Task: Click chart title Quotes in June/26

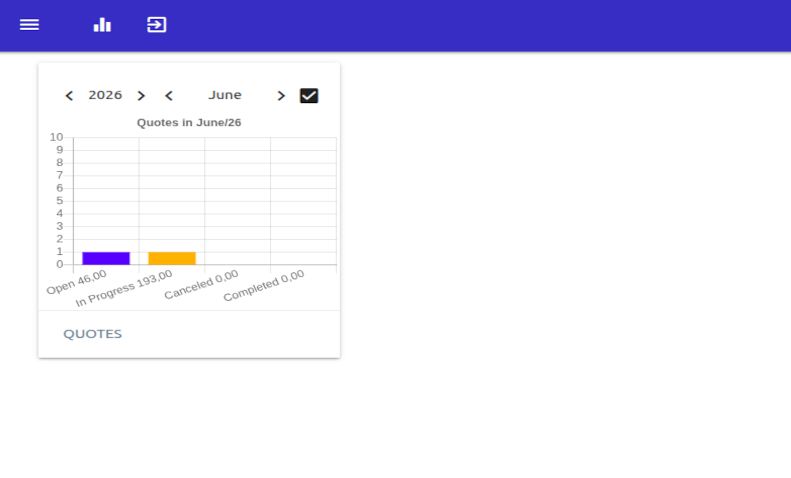Action: click(189, 123)
